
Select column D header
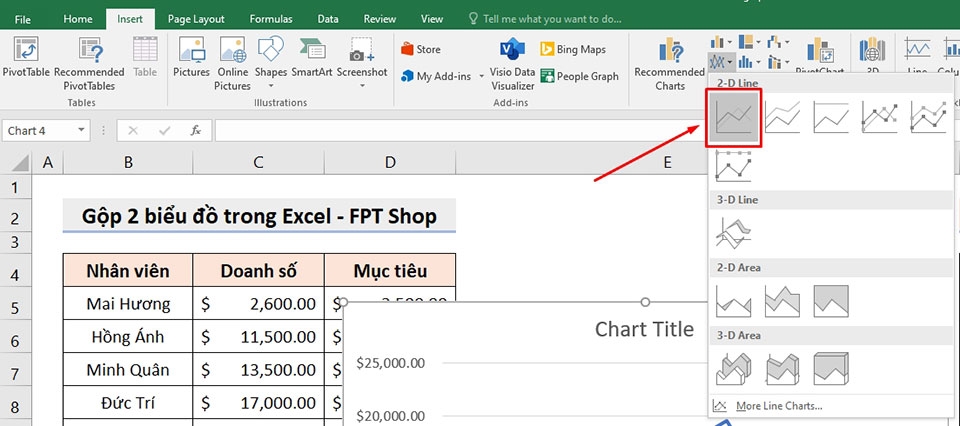(x=390, y=162)
